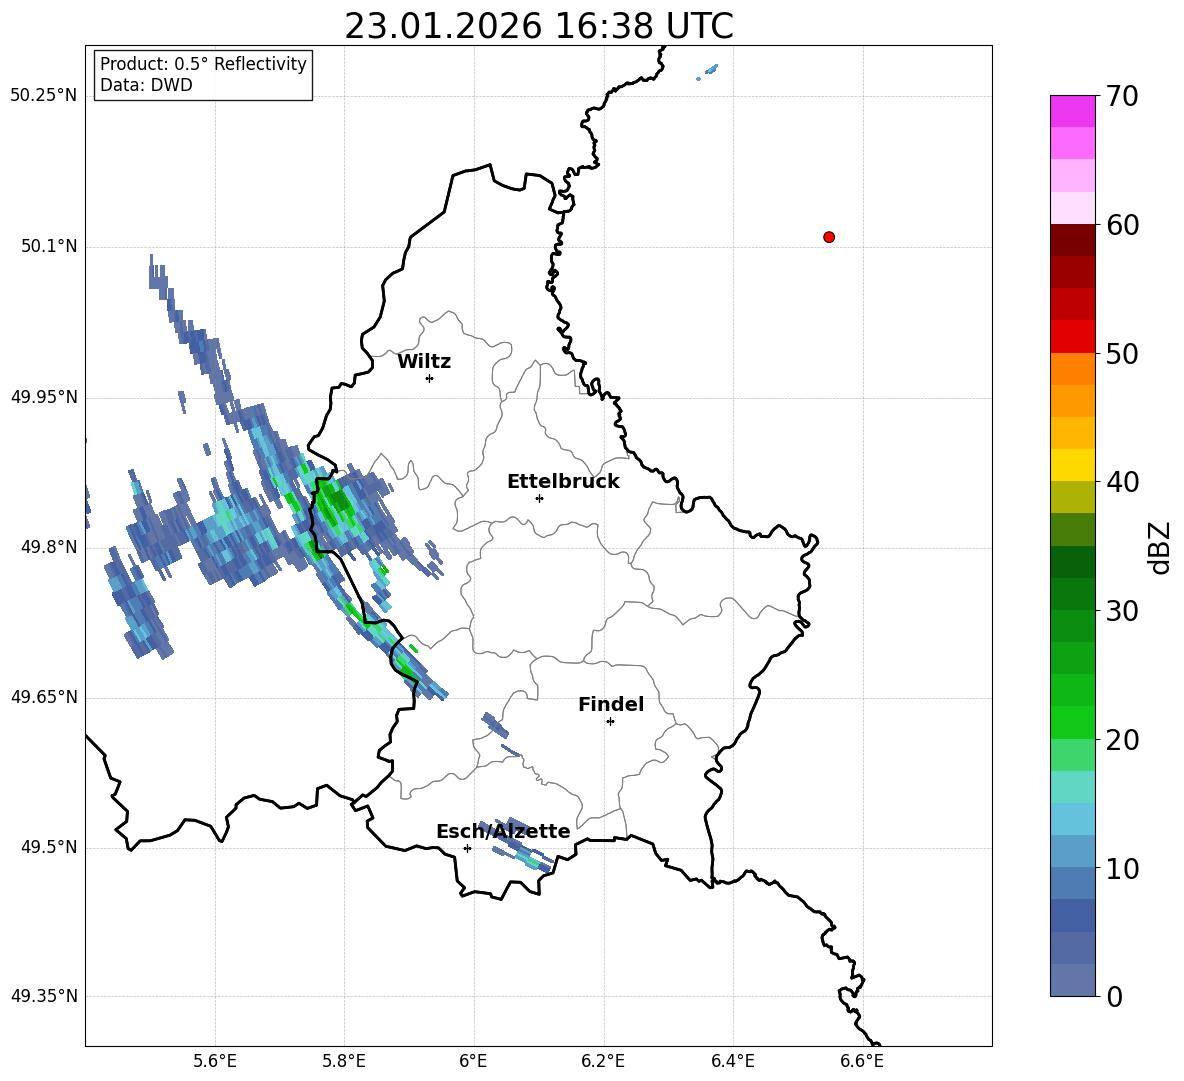Click the colorbar tick label '10'
The height and width of the screenshot is (1081, 1184).
tap(1122, 869)
